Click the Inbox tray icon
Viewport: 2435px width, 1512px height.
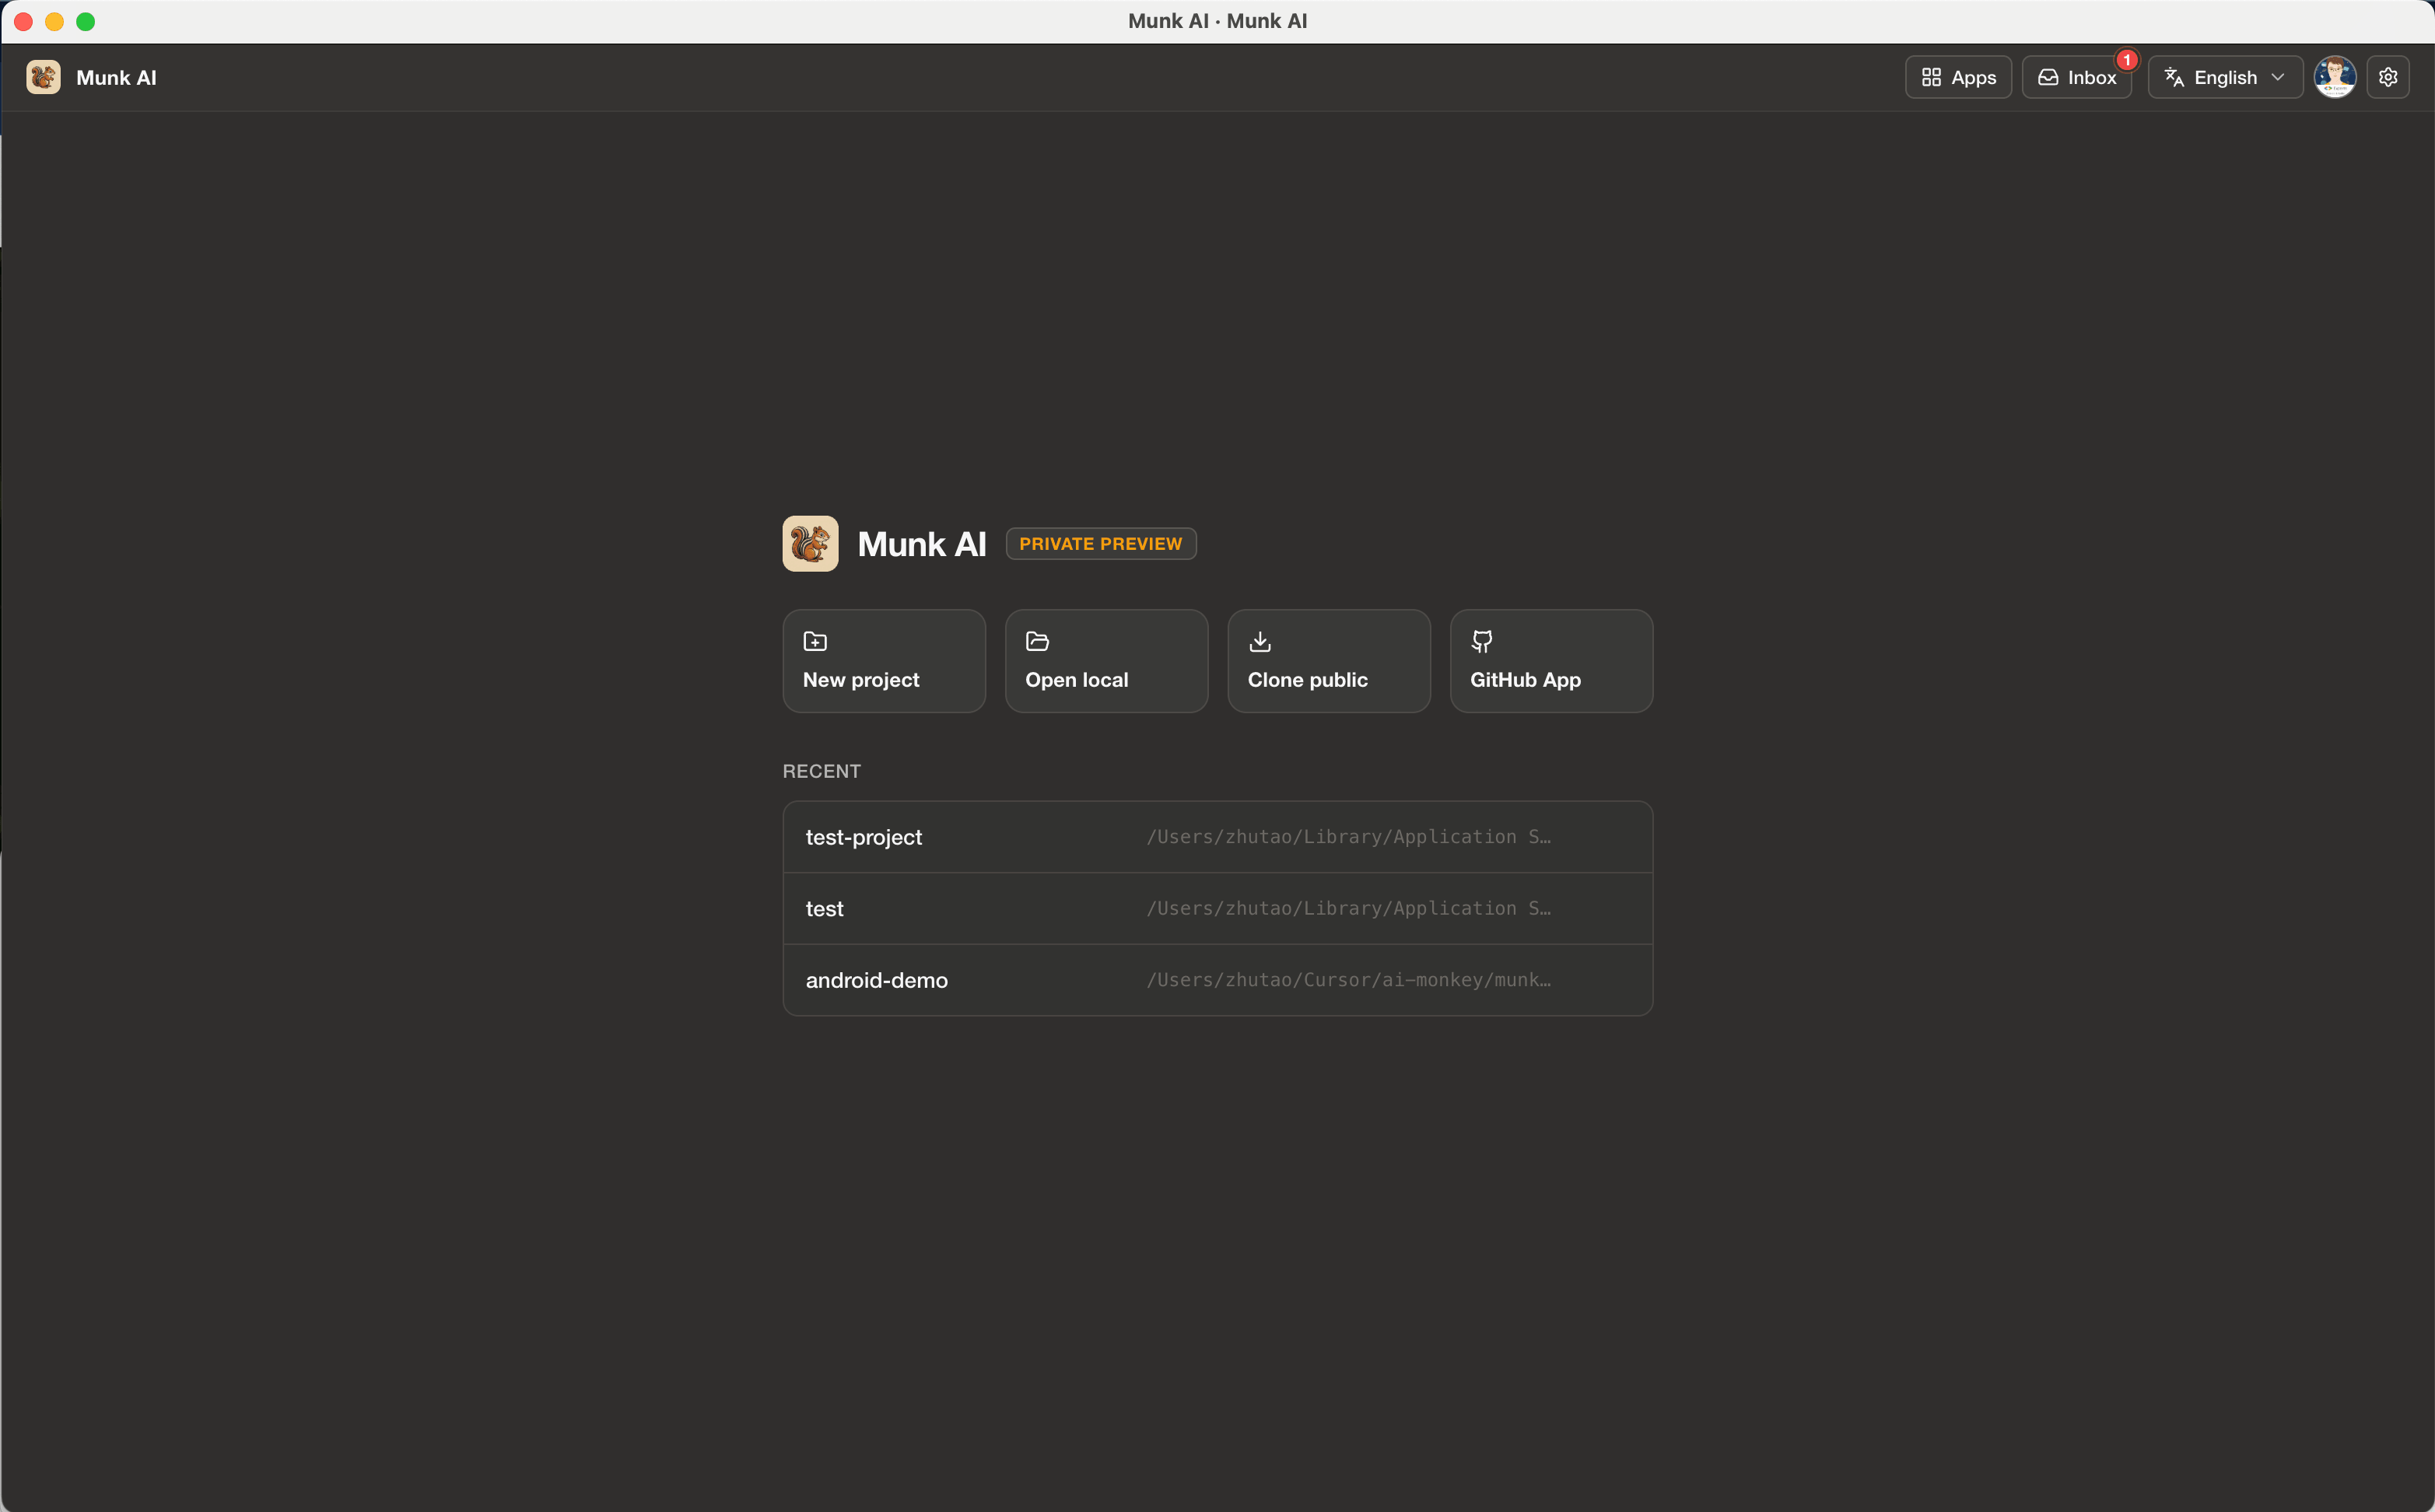point(2048,77)
